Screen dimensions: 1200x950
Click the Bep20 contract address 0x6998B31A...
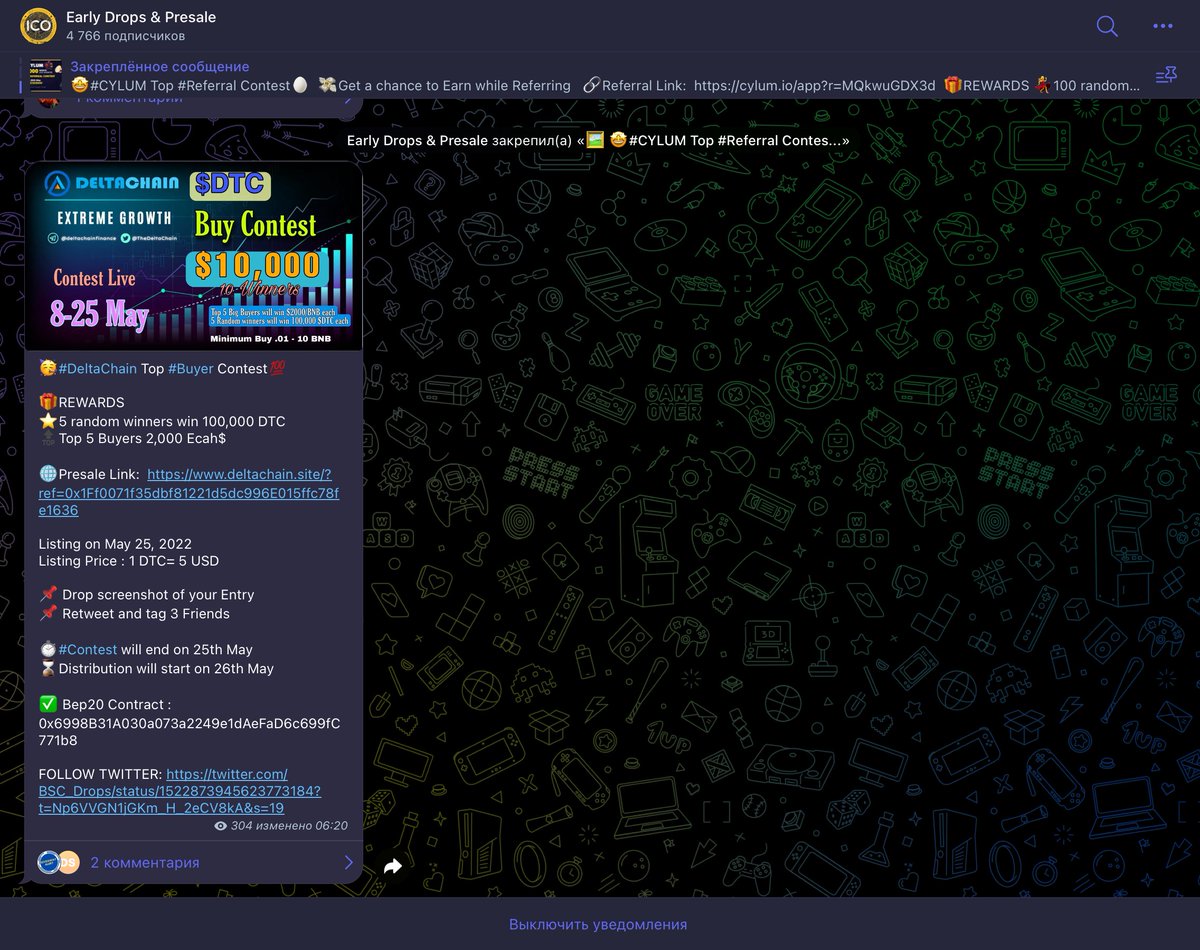click(189, 732)
